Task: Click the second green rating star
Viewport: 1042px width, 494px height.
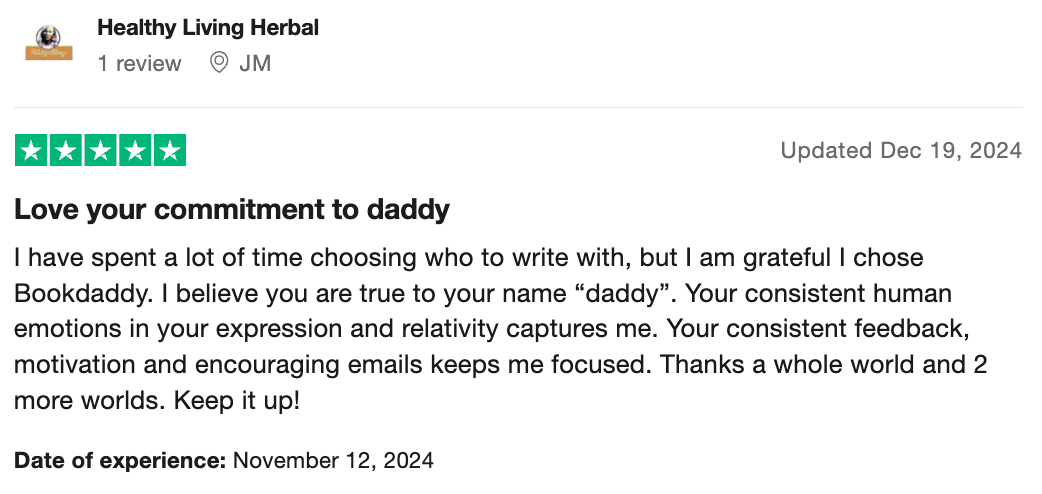Action: coord(66,151)
